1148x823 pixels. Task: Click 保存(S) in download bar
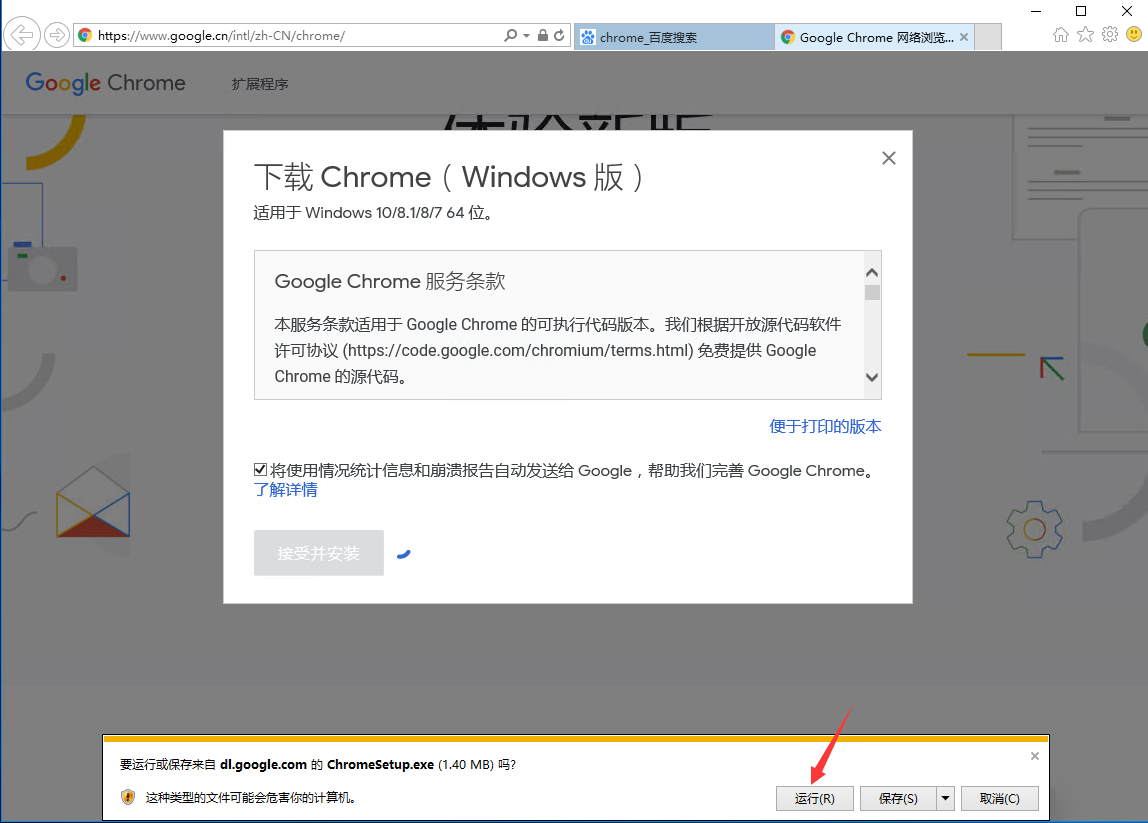pyautogui.click(x=898, y=798)
